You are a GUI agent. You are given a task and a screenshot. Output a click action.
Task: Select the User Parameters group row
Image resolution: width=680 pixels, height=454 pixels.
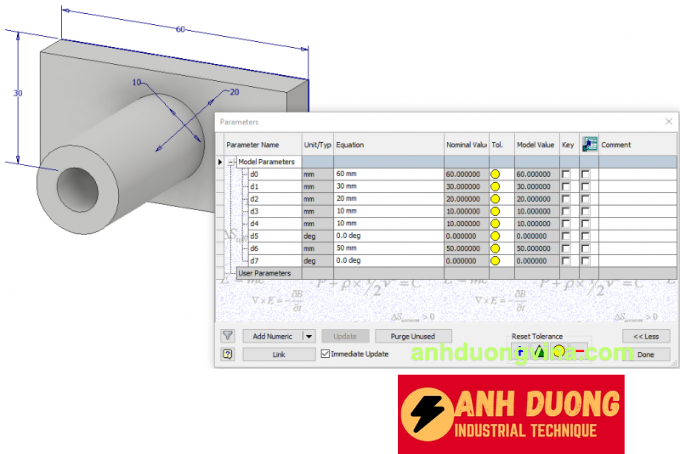tap(264, 272)
